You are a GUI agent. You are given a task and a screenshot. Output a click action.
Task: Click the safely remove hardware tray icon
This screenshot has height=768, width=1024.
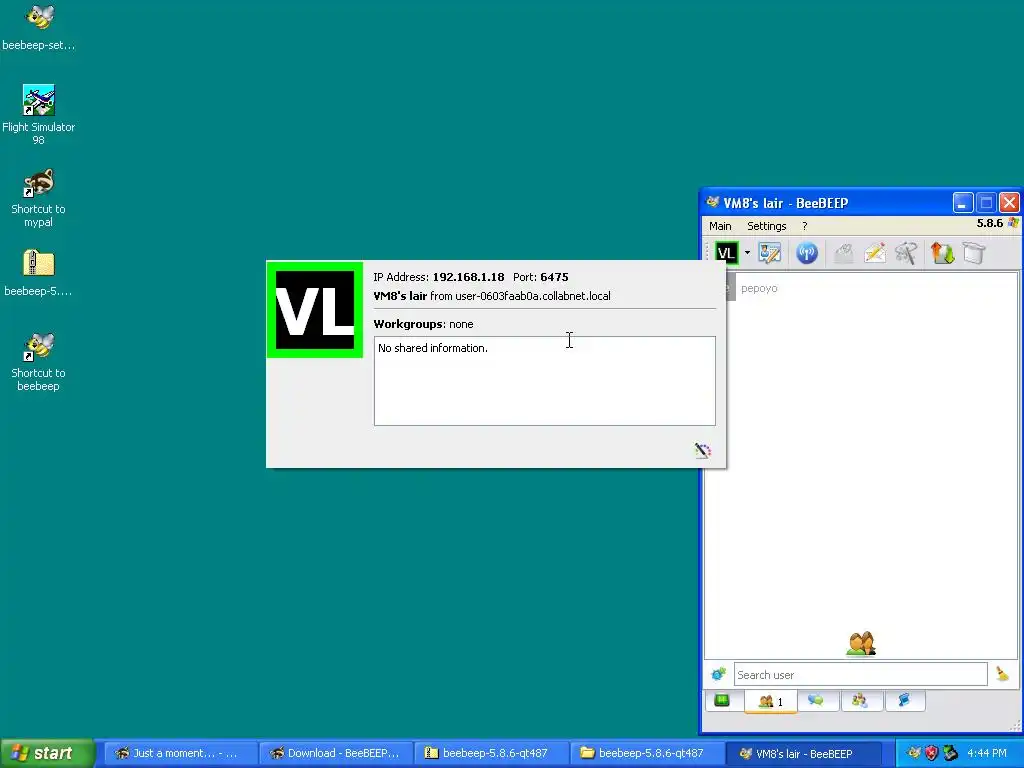[x=950, y=753]
